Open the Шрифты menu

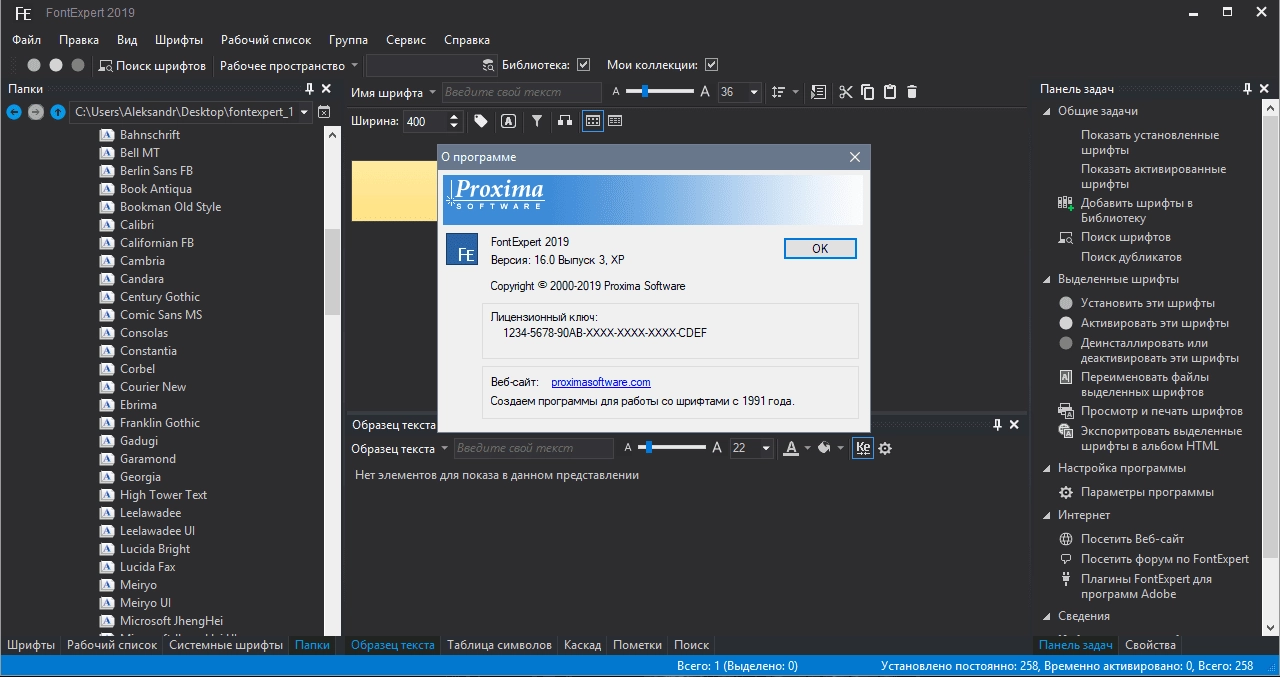(x=179, y=40)
